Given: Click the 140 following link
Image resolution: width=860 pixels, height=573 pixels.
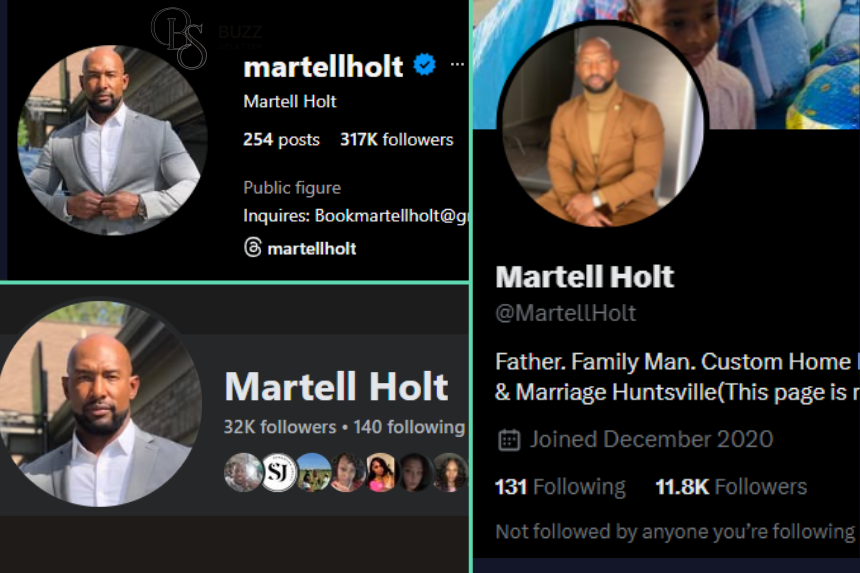Looking at the screenshot, I should tap(409, 427).
